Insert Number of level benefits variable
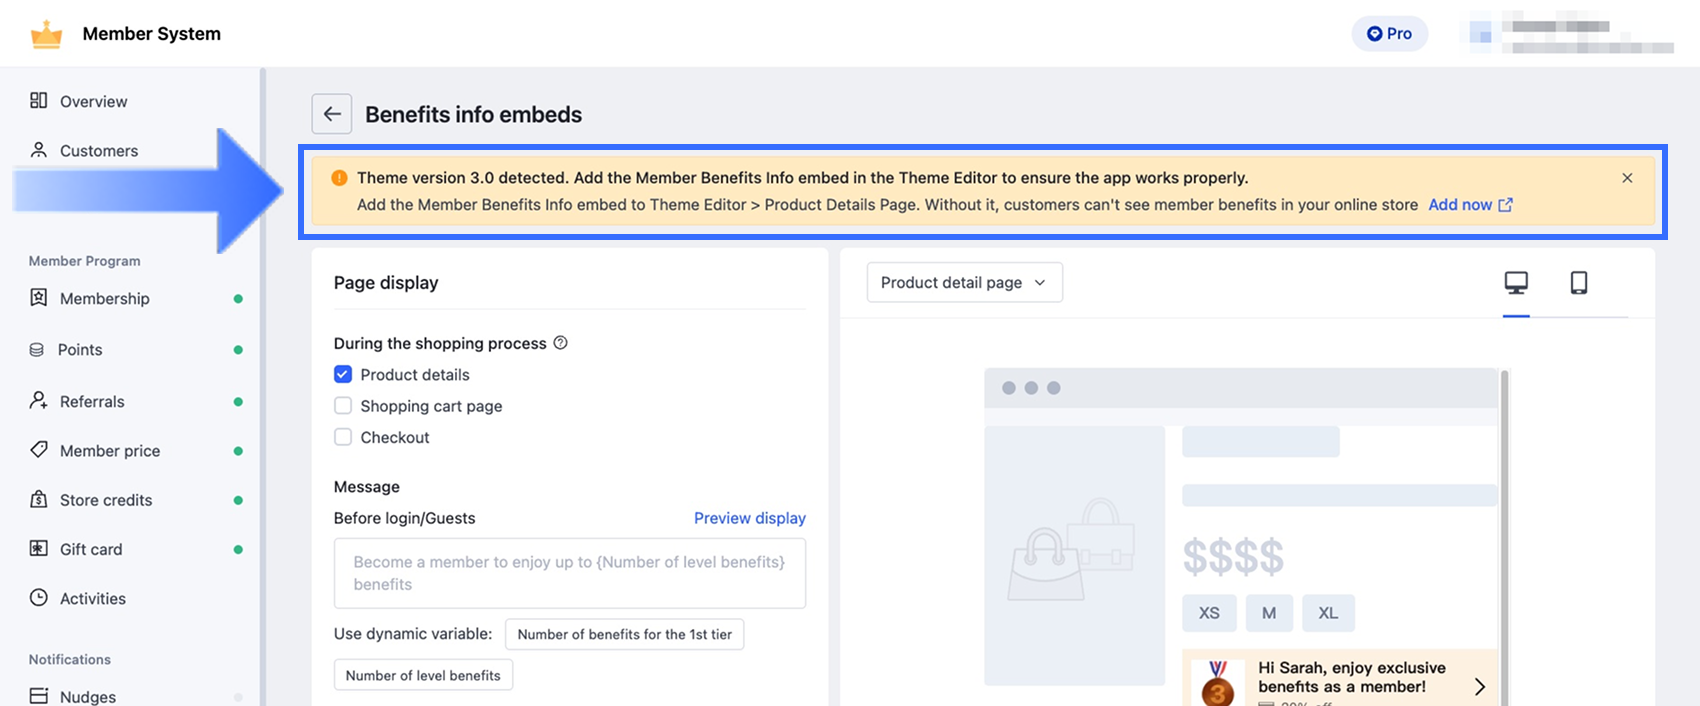 click(x=423, y=676)
